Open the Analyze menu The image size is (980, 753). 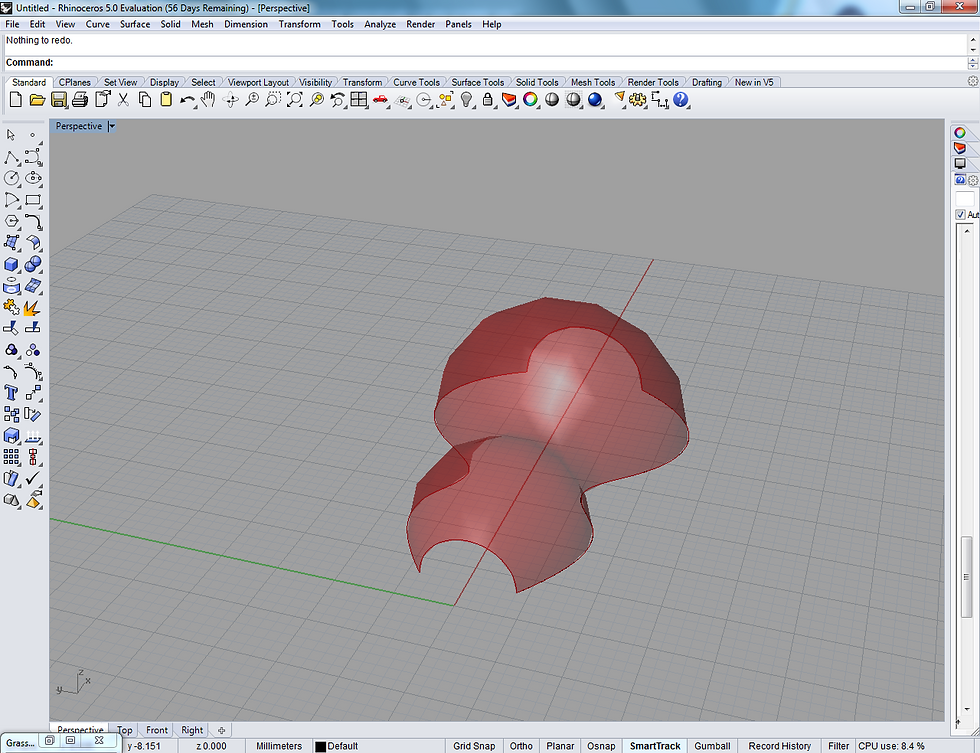(x=380, y=24)
